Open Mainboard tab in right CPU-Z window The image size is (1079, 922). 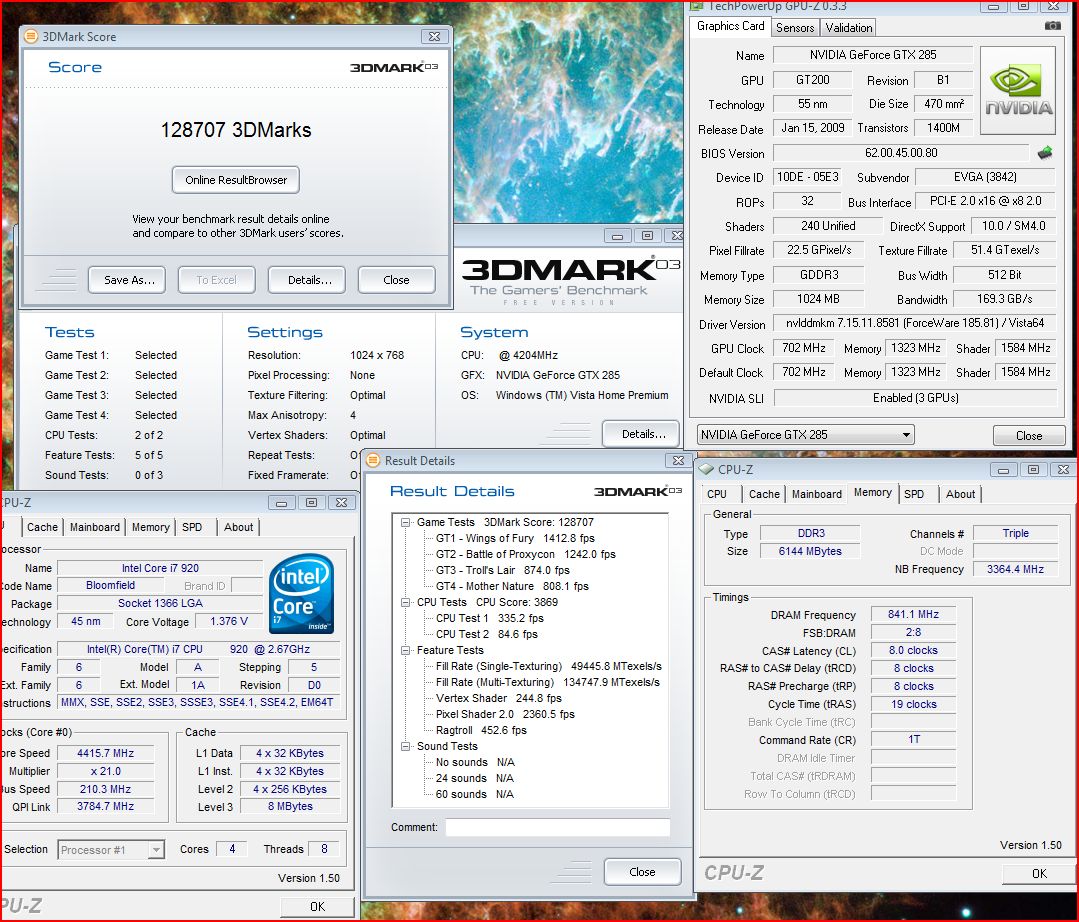[817, 494]
